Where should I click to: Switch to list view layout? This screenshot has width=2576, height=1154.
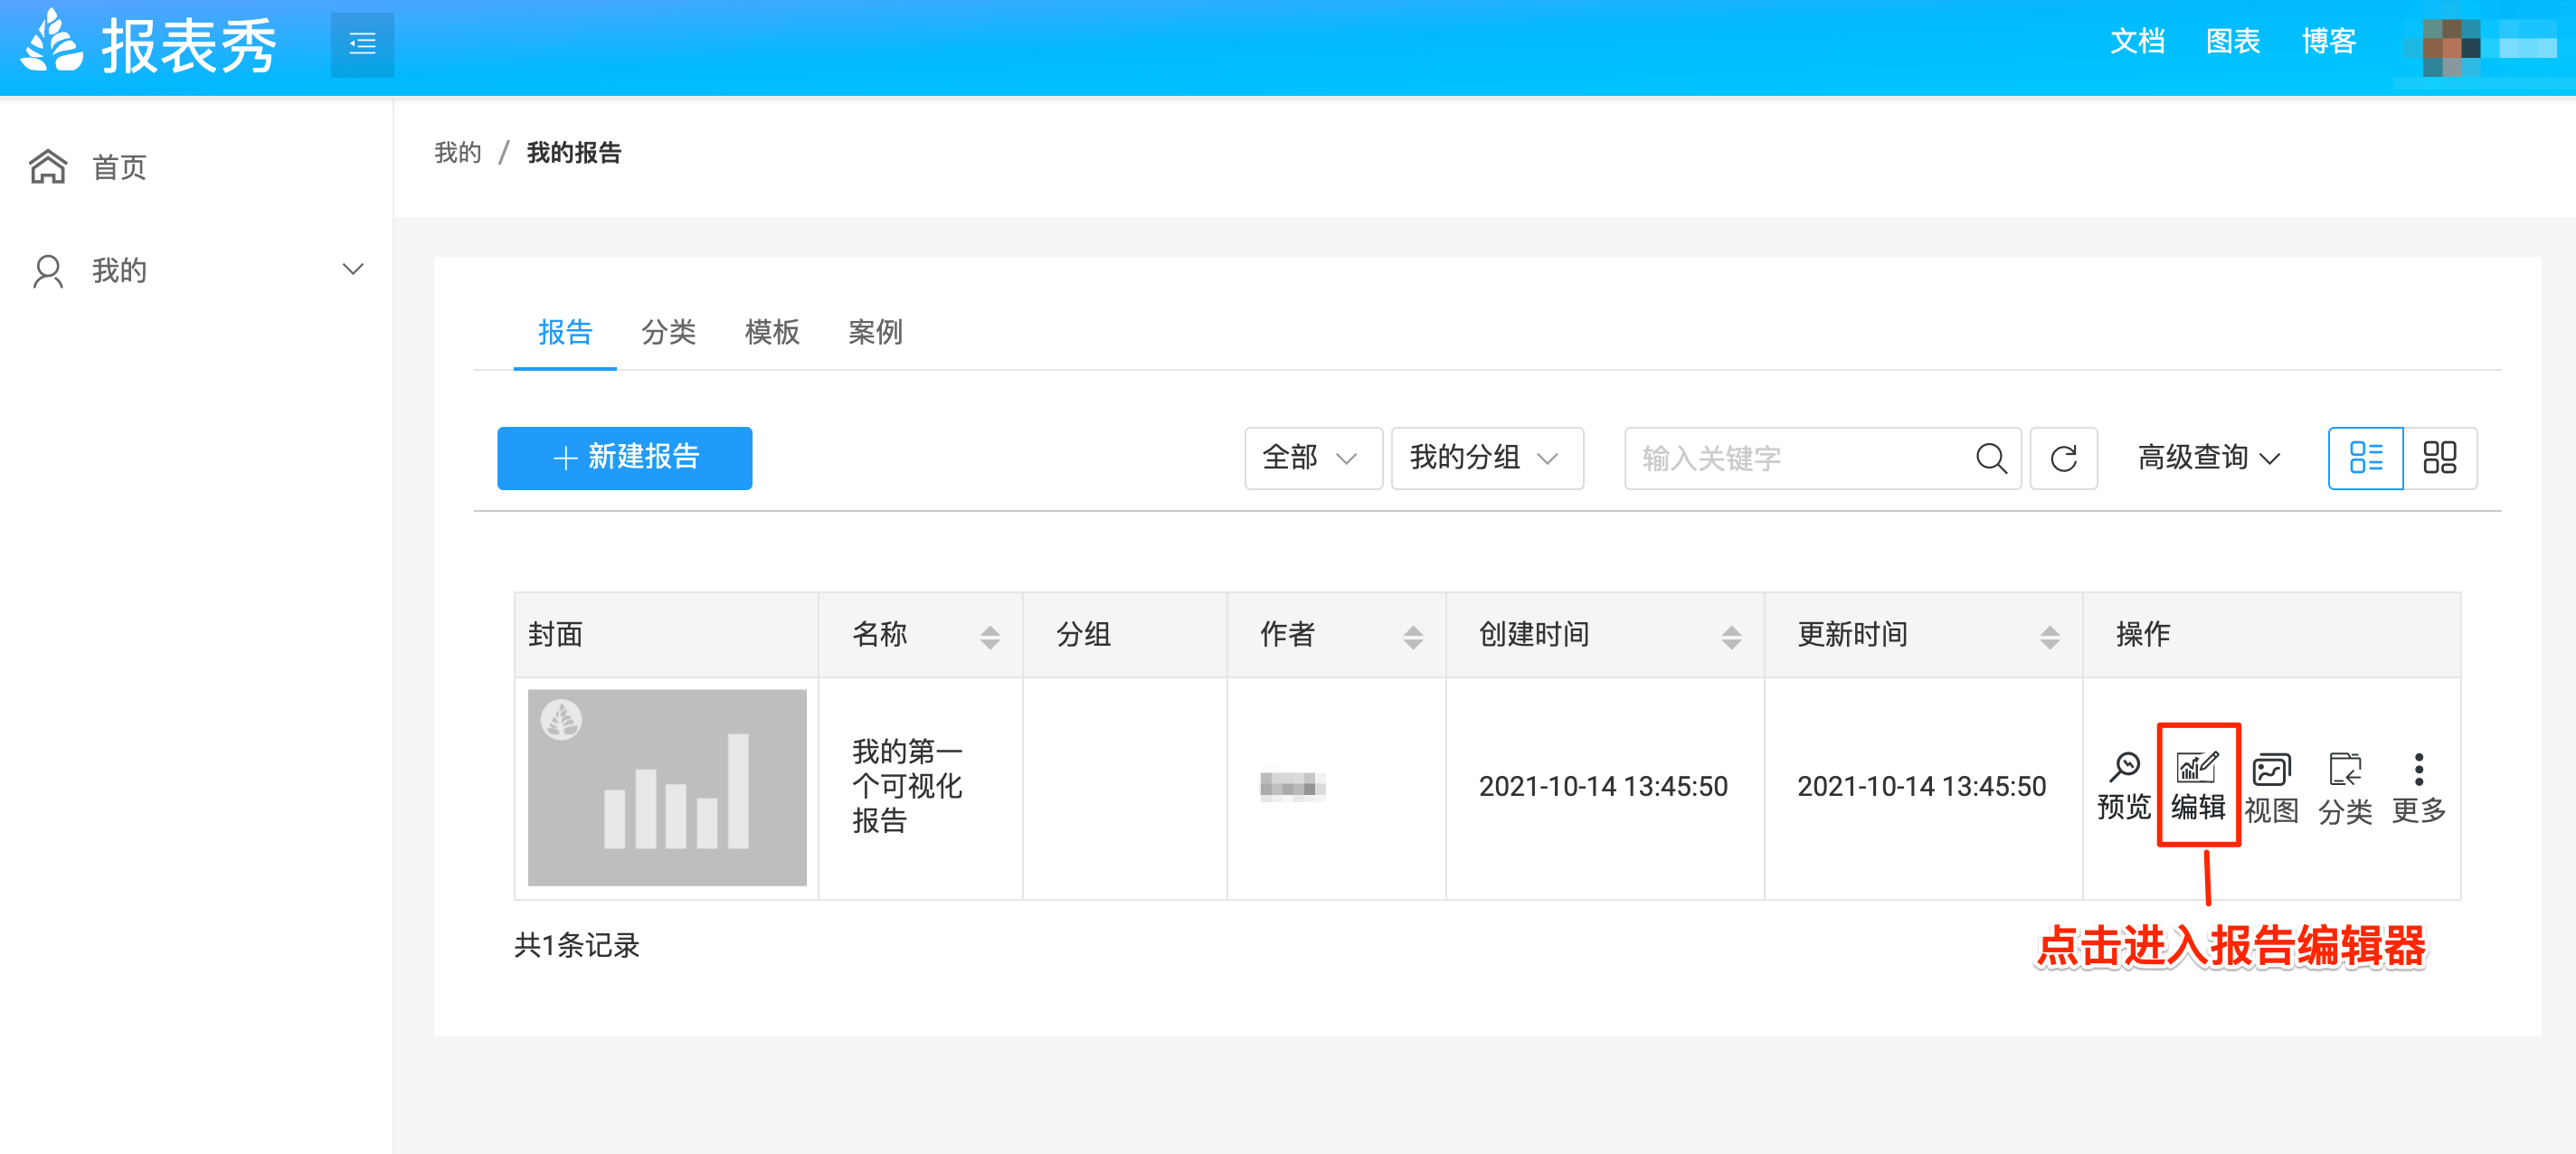[2365, 458]
